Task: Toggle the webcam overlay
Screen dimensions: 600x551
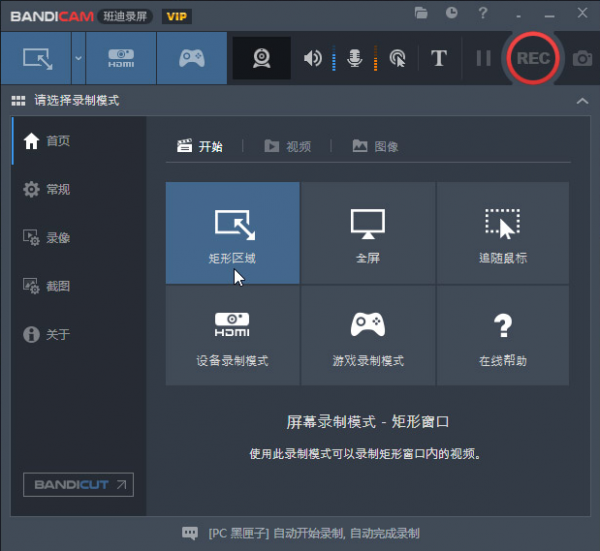Action: [x=261, y=58]
